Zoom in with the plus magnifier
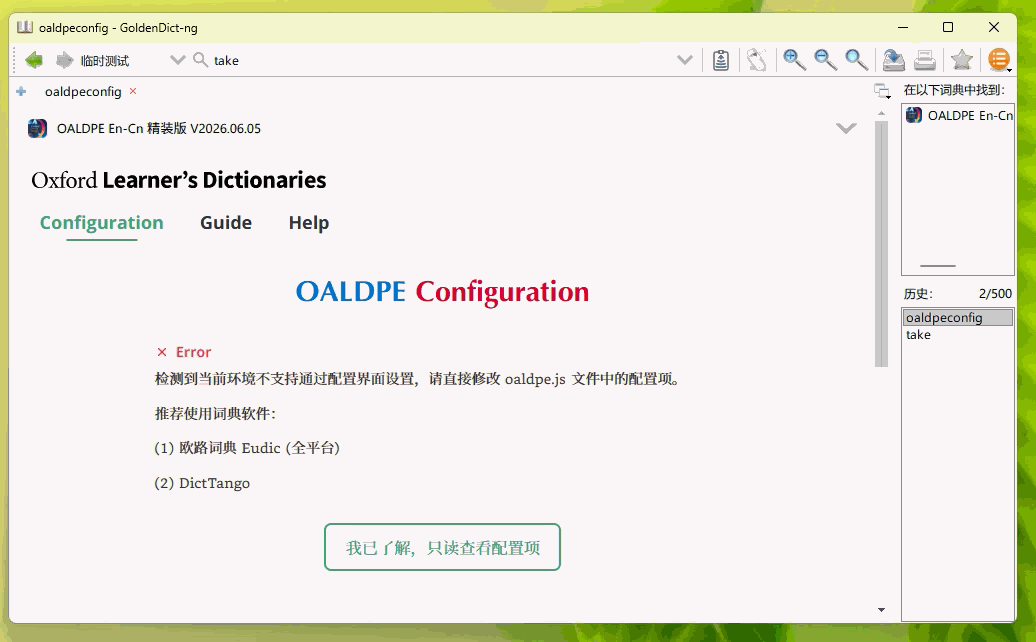The image size is (1036, 642). click(794, 60)
